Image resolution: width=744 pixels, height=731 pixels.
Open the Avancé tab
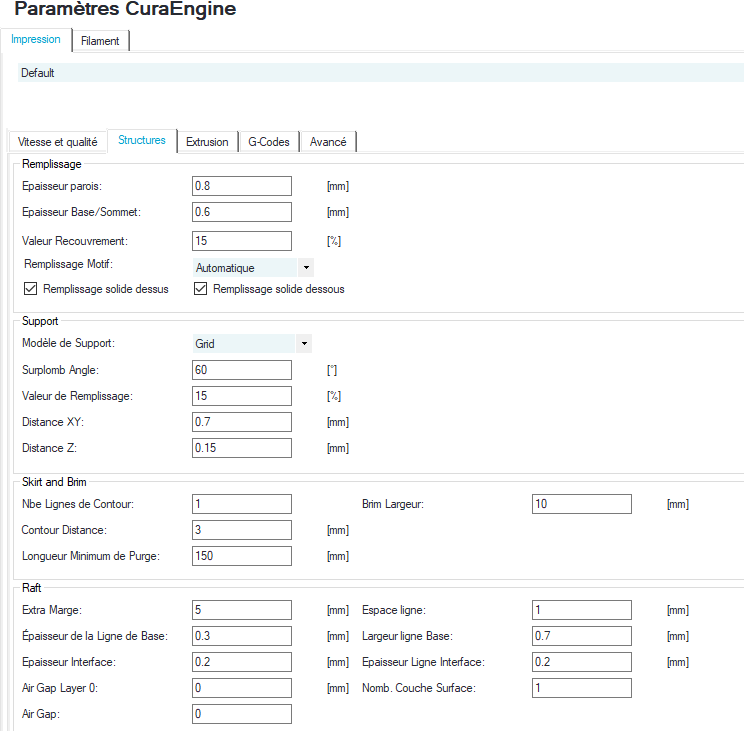(x=328, y=142)
